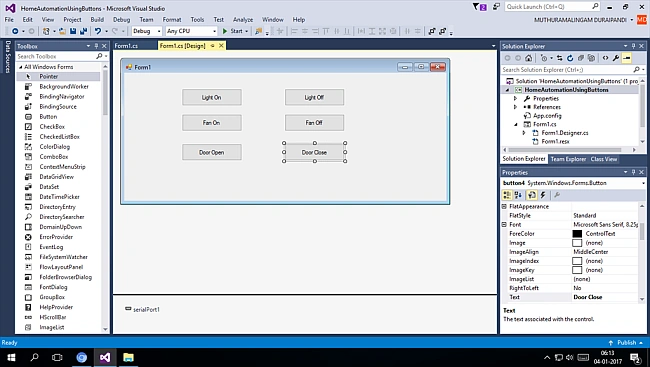Click the Refresh icon in Solution Explorer
The width and height of the screenshot is (650, 367).
click(570, 58)
